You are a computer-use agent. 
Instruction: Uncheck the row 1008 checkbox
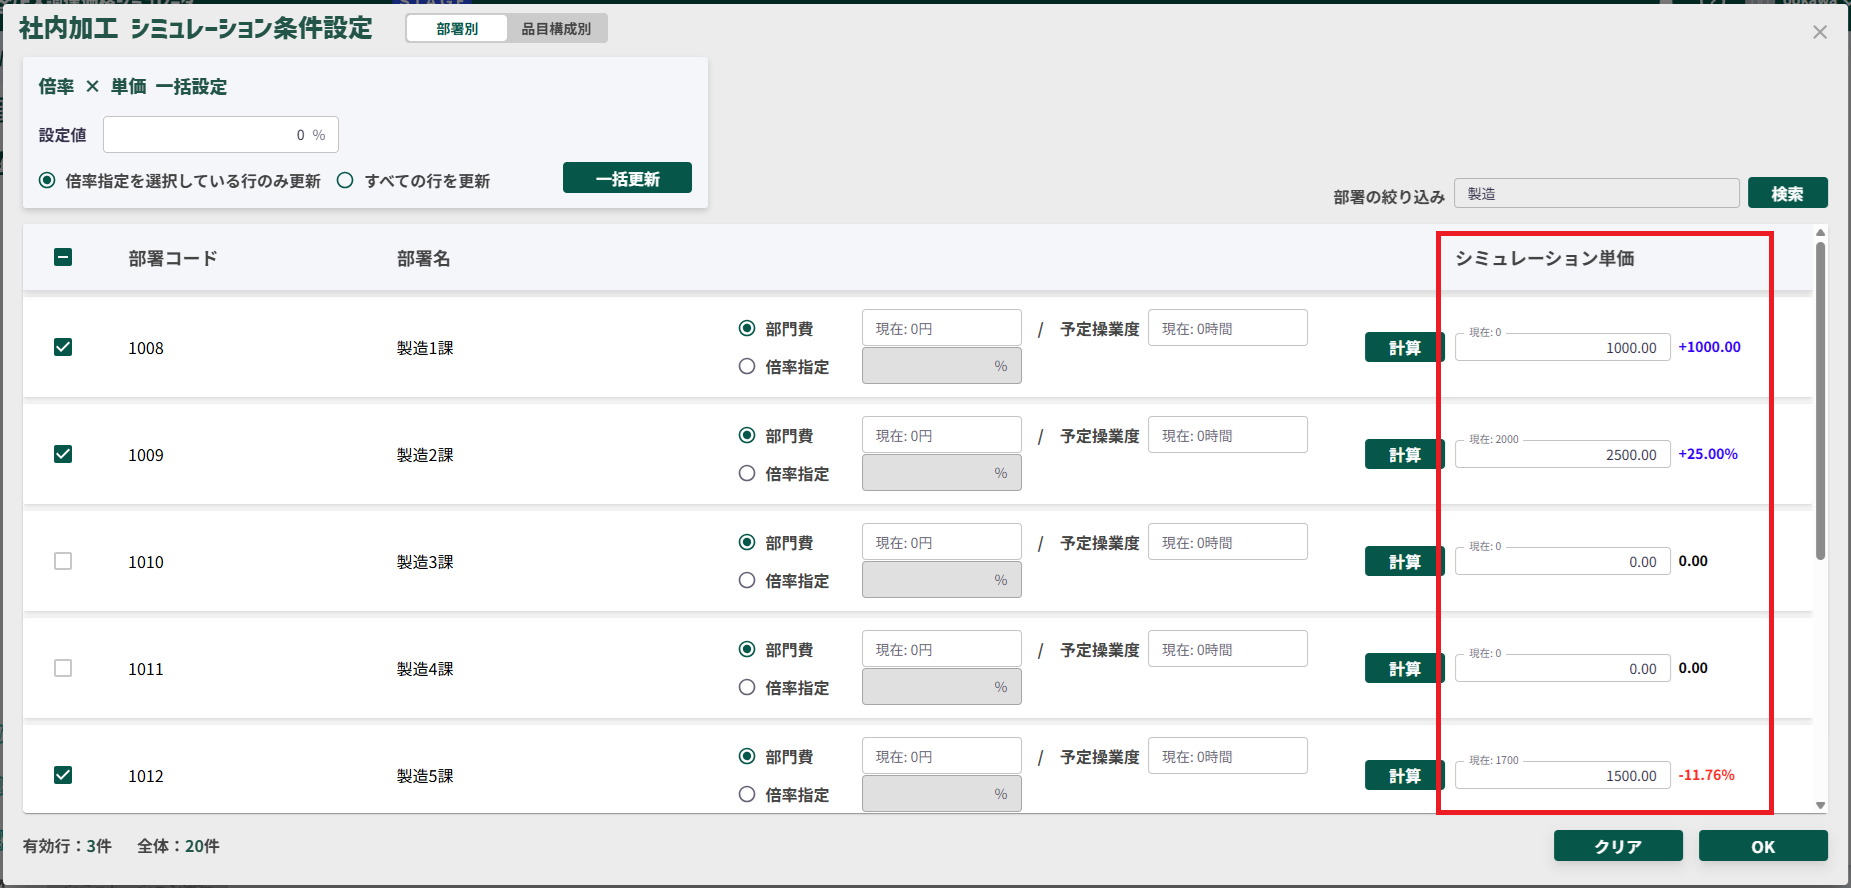(x=63, y=347)
